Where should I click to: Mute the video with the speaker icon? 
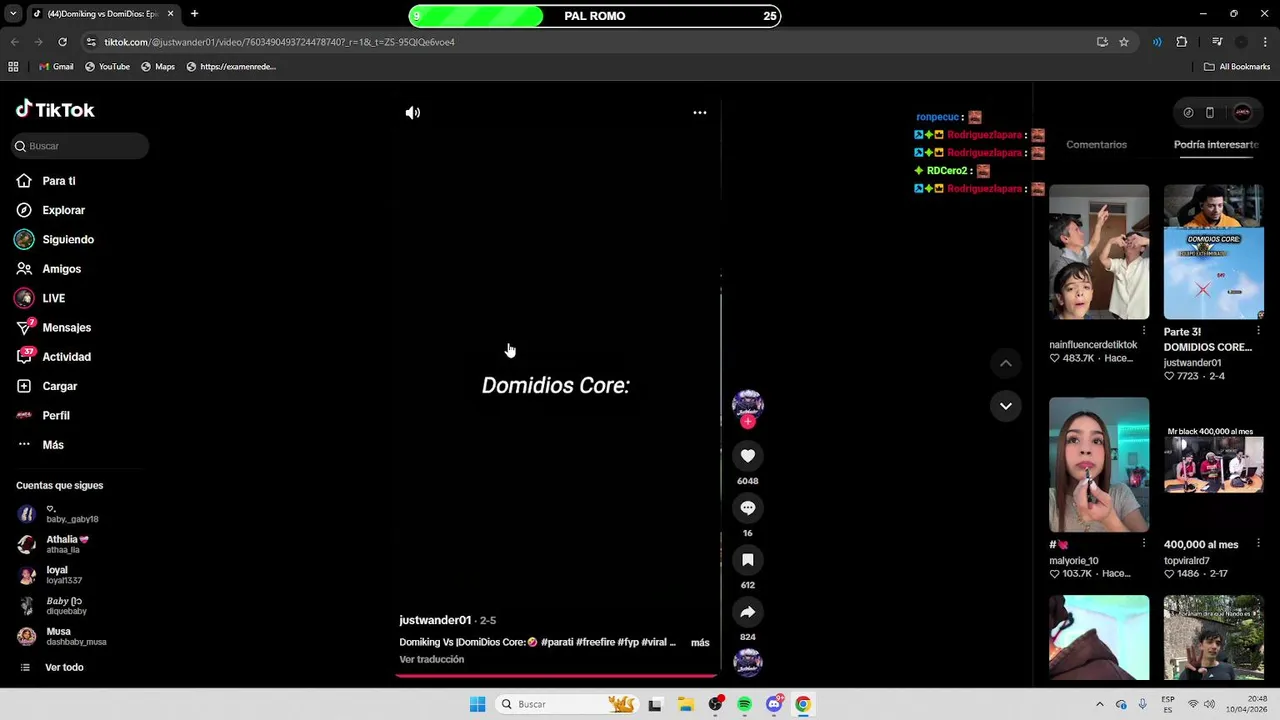coord(412,113)
